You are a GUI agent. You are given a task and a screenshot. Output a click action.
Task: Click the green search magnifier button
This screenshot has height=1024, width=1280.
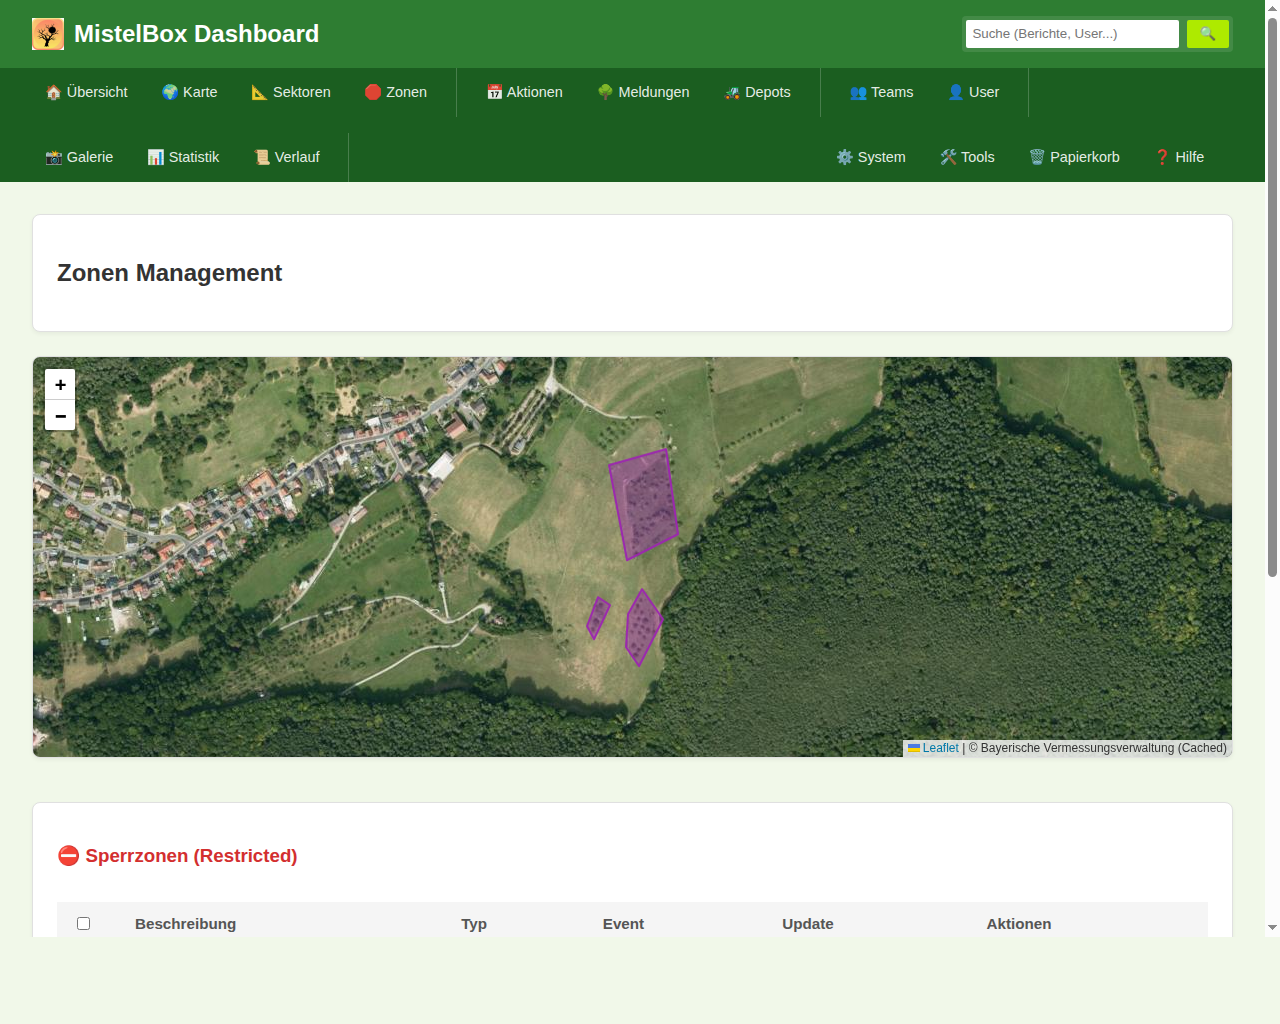[1207, 34]
